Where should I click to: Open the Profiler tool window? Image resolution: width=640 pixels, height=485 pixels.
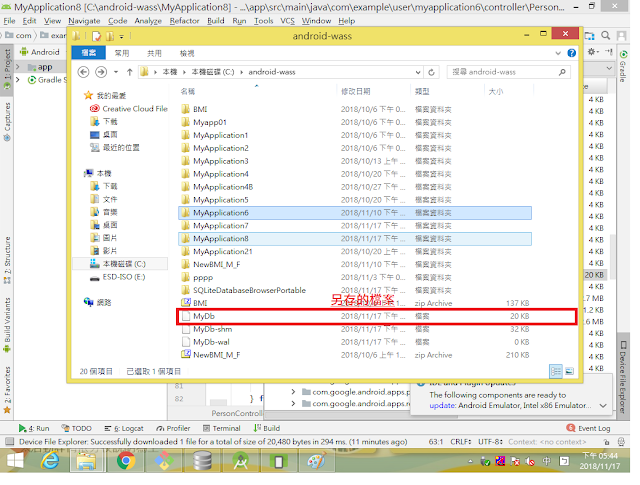click(173, 428)
